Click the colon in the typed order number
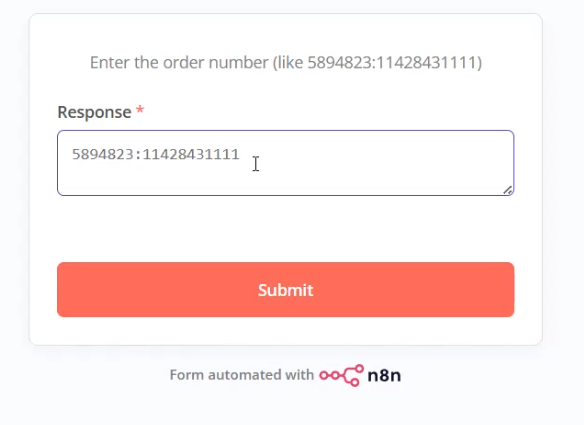This screenshot has width=584, height=425. tap(138, 155)
